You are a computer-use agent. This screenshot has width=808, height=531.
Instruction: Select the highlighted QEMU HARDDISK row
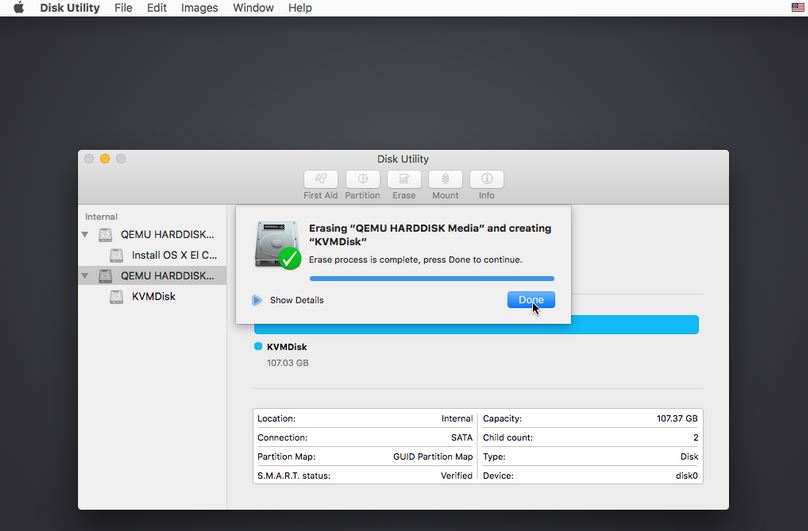[x=152, y=276]
